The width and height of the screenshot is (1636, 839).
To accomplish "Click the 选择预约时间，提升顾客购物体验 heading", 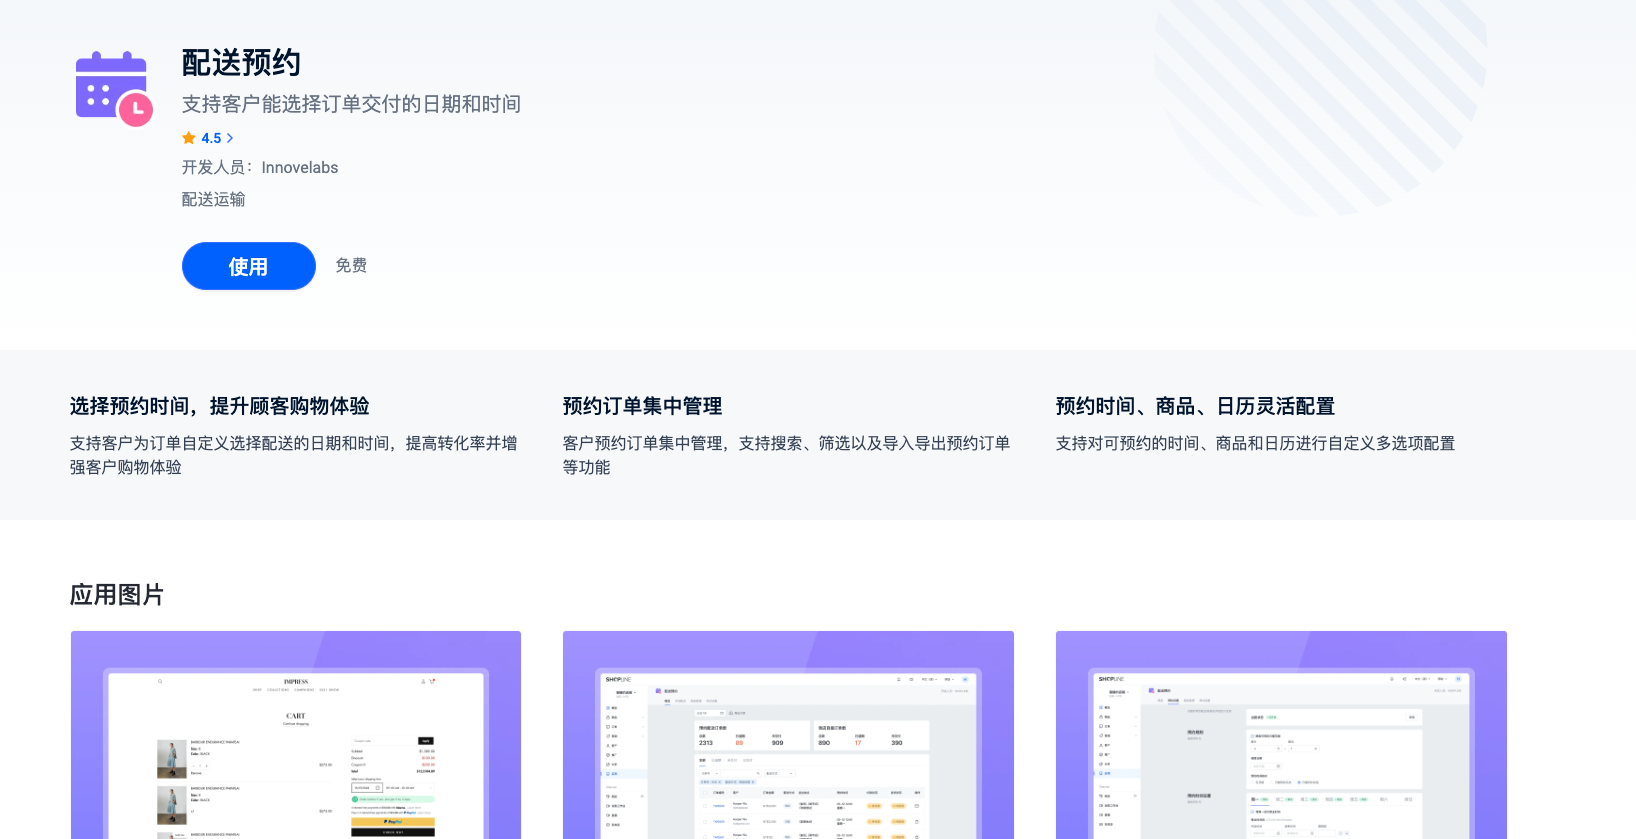I will [x=220, y=406].
